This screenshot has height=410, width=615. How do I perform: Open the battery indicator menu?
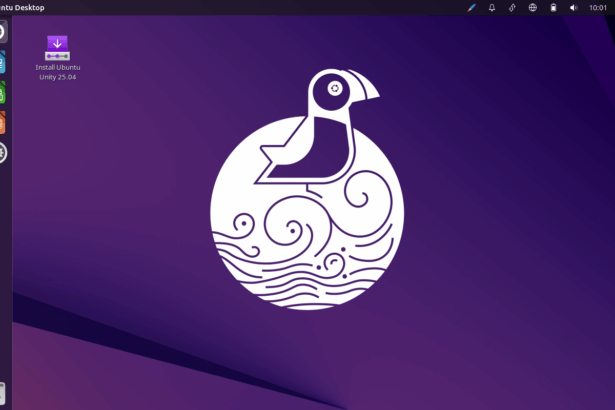(x=553, y=7)
